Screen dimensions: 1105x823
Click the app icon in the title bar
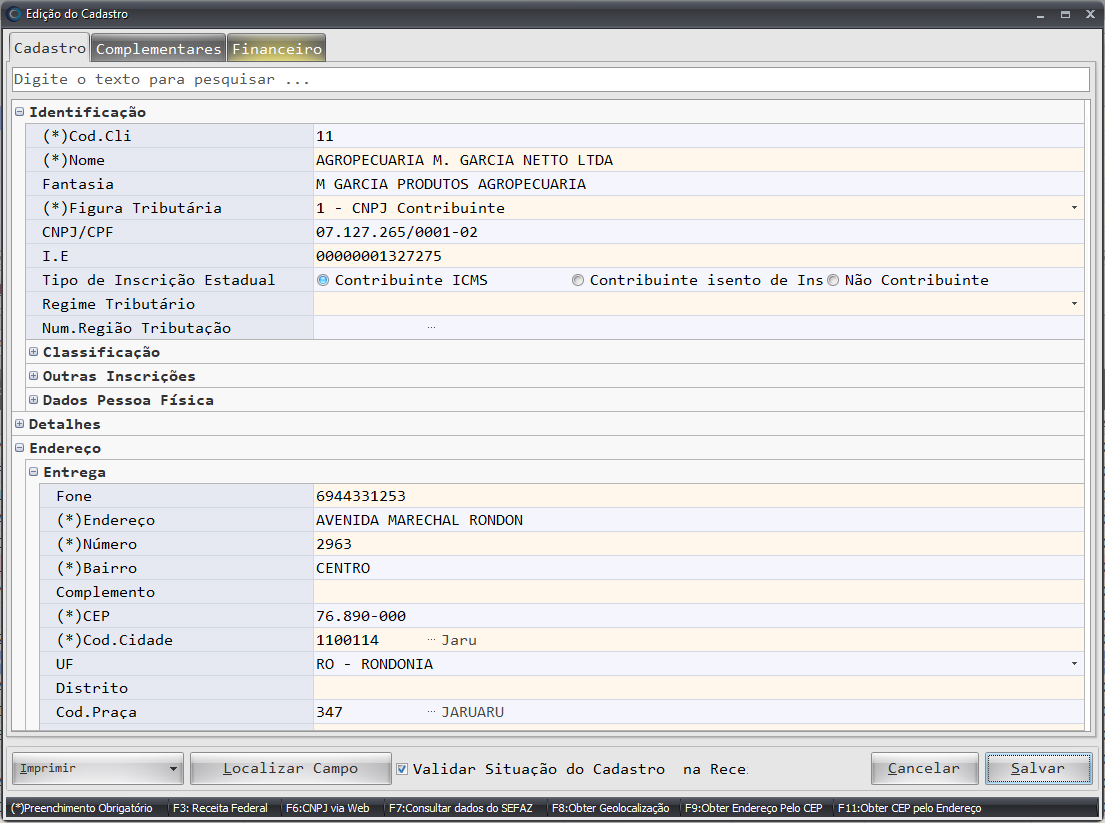click(x=13, y=14)
